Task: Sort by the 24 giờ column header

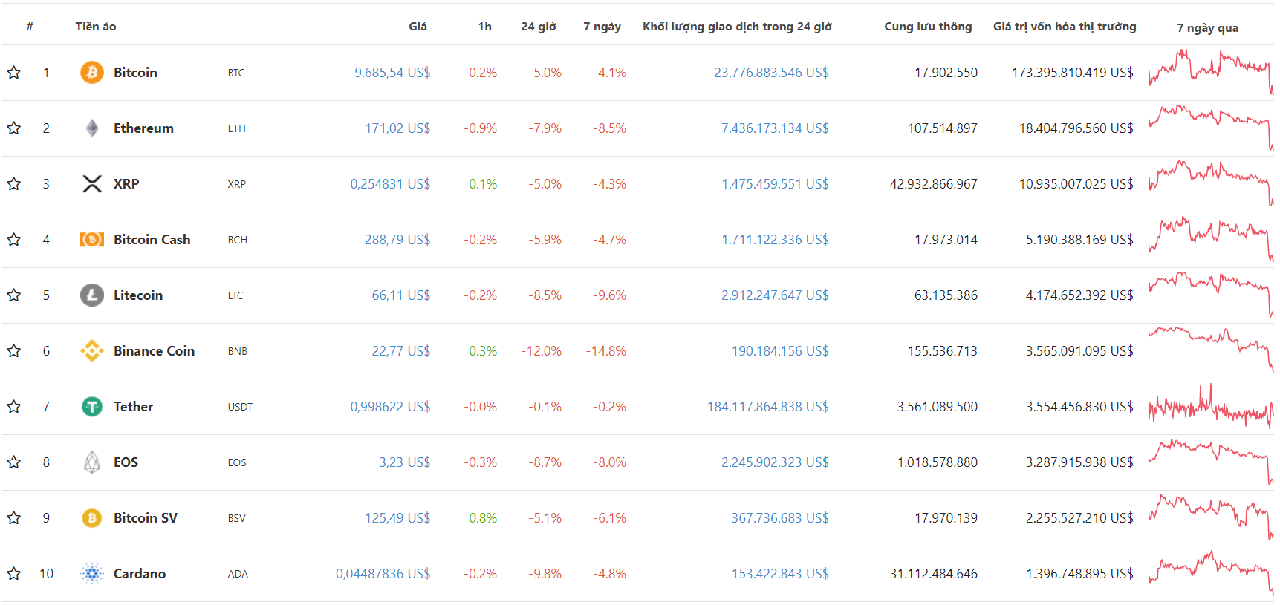Action: point(539,27)
